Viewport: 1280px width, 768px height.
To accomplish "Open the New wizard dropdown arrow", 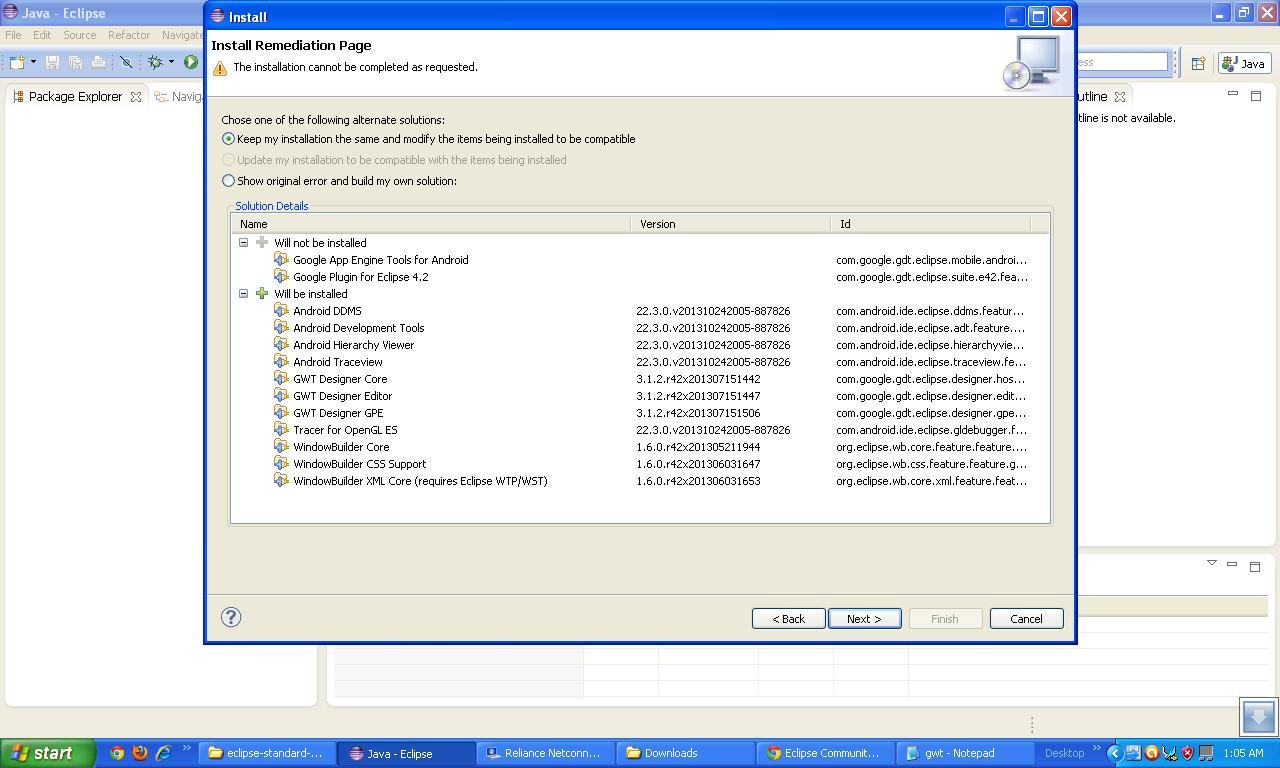I will (33, 62).
